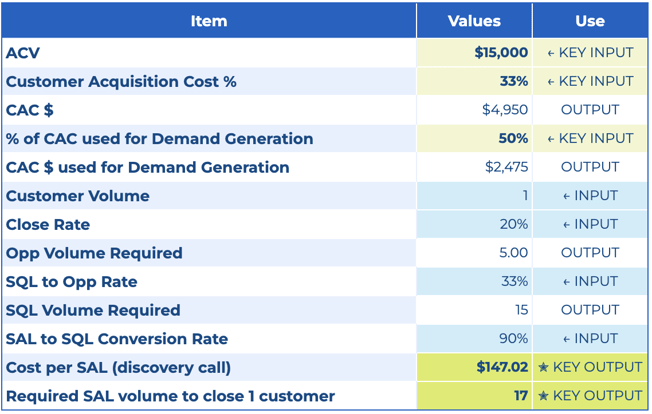Click the arrow icon in the Customer Volume row

tap(566, 197)
